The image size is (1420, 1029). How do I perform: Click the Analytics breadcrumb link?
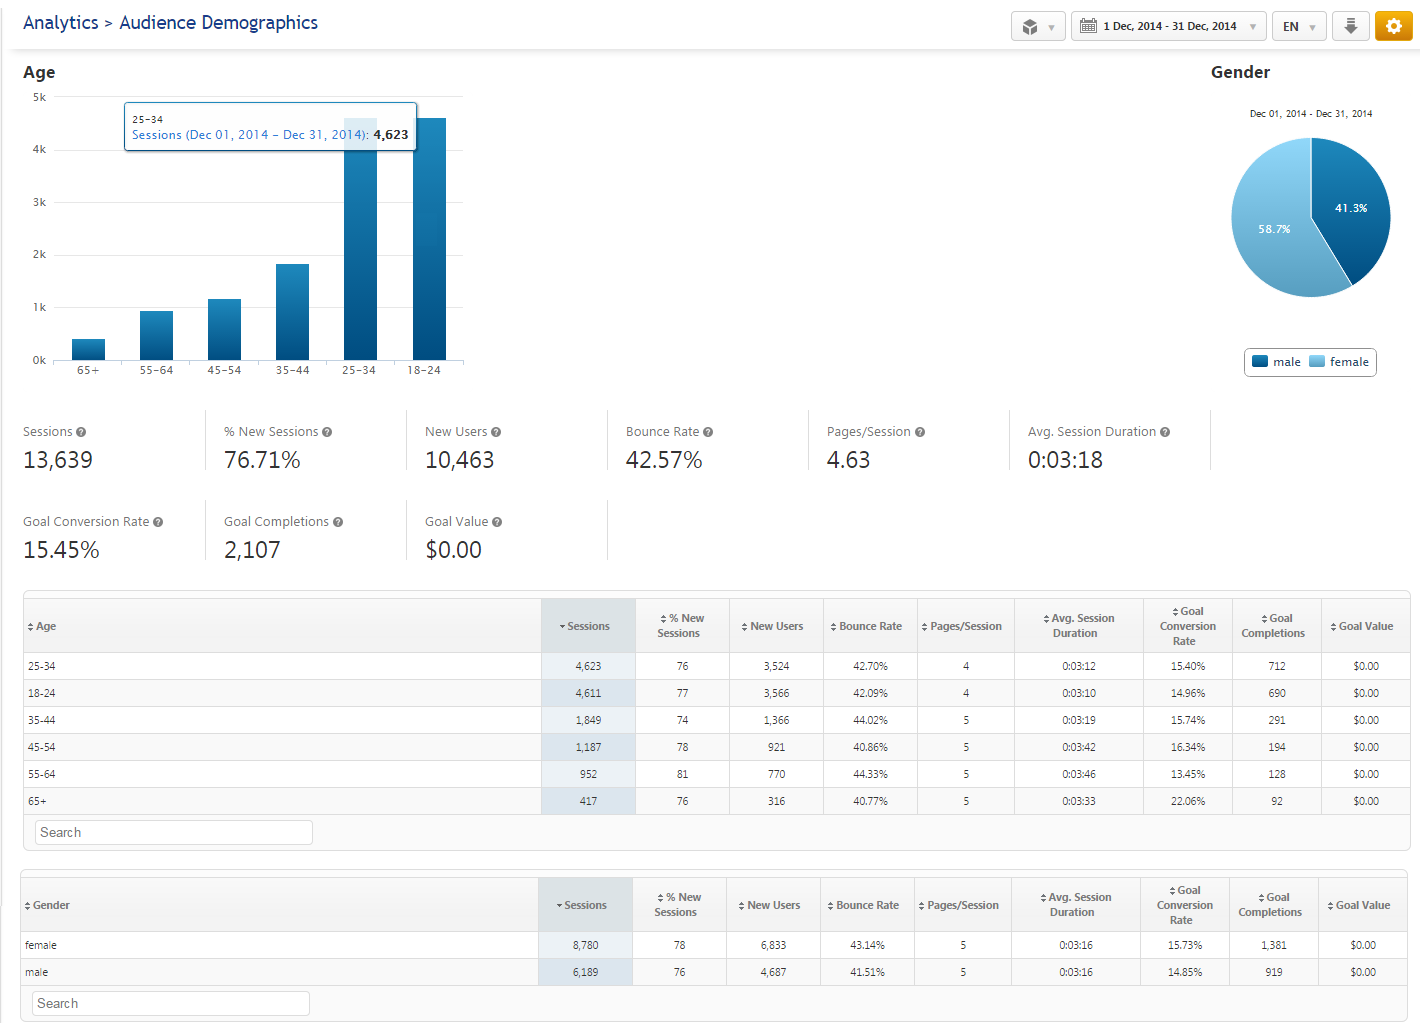click(60, 23)
